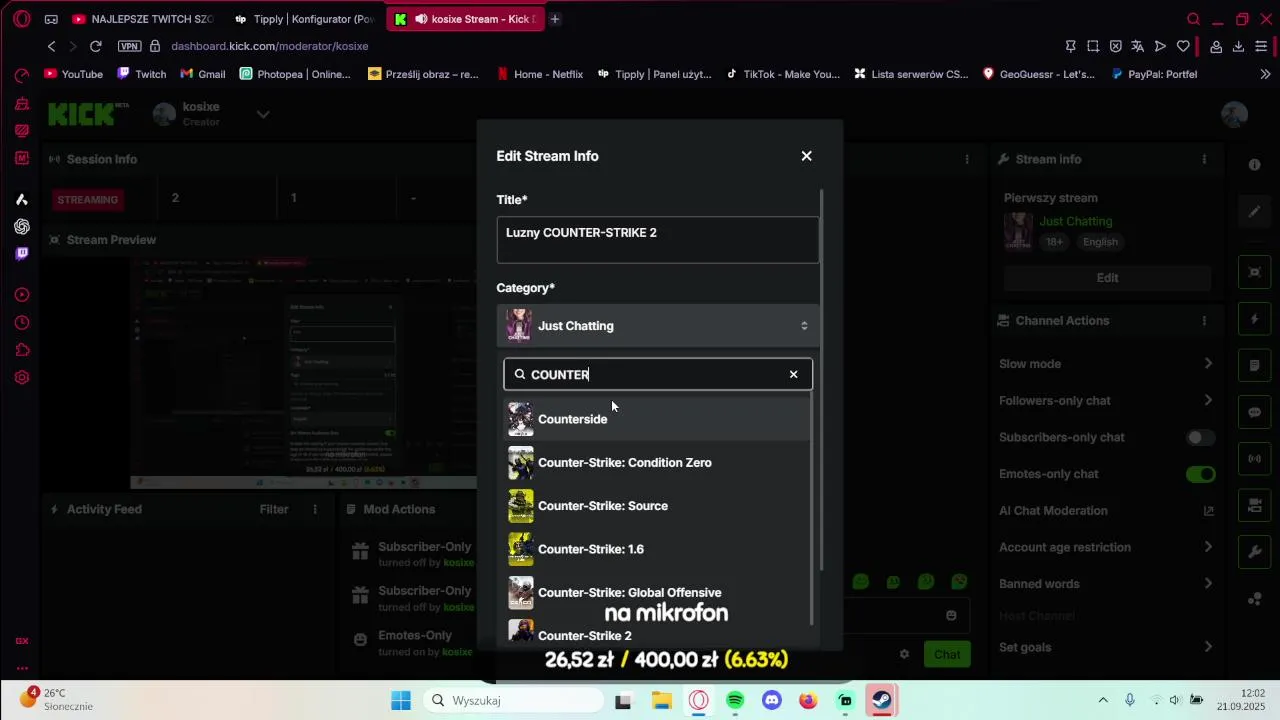
Task: Clear the category search field
Action: [794, 374]
